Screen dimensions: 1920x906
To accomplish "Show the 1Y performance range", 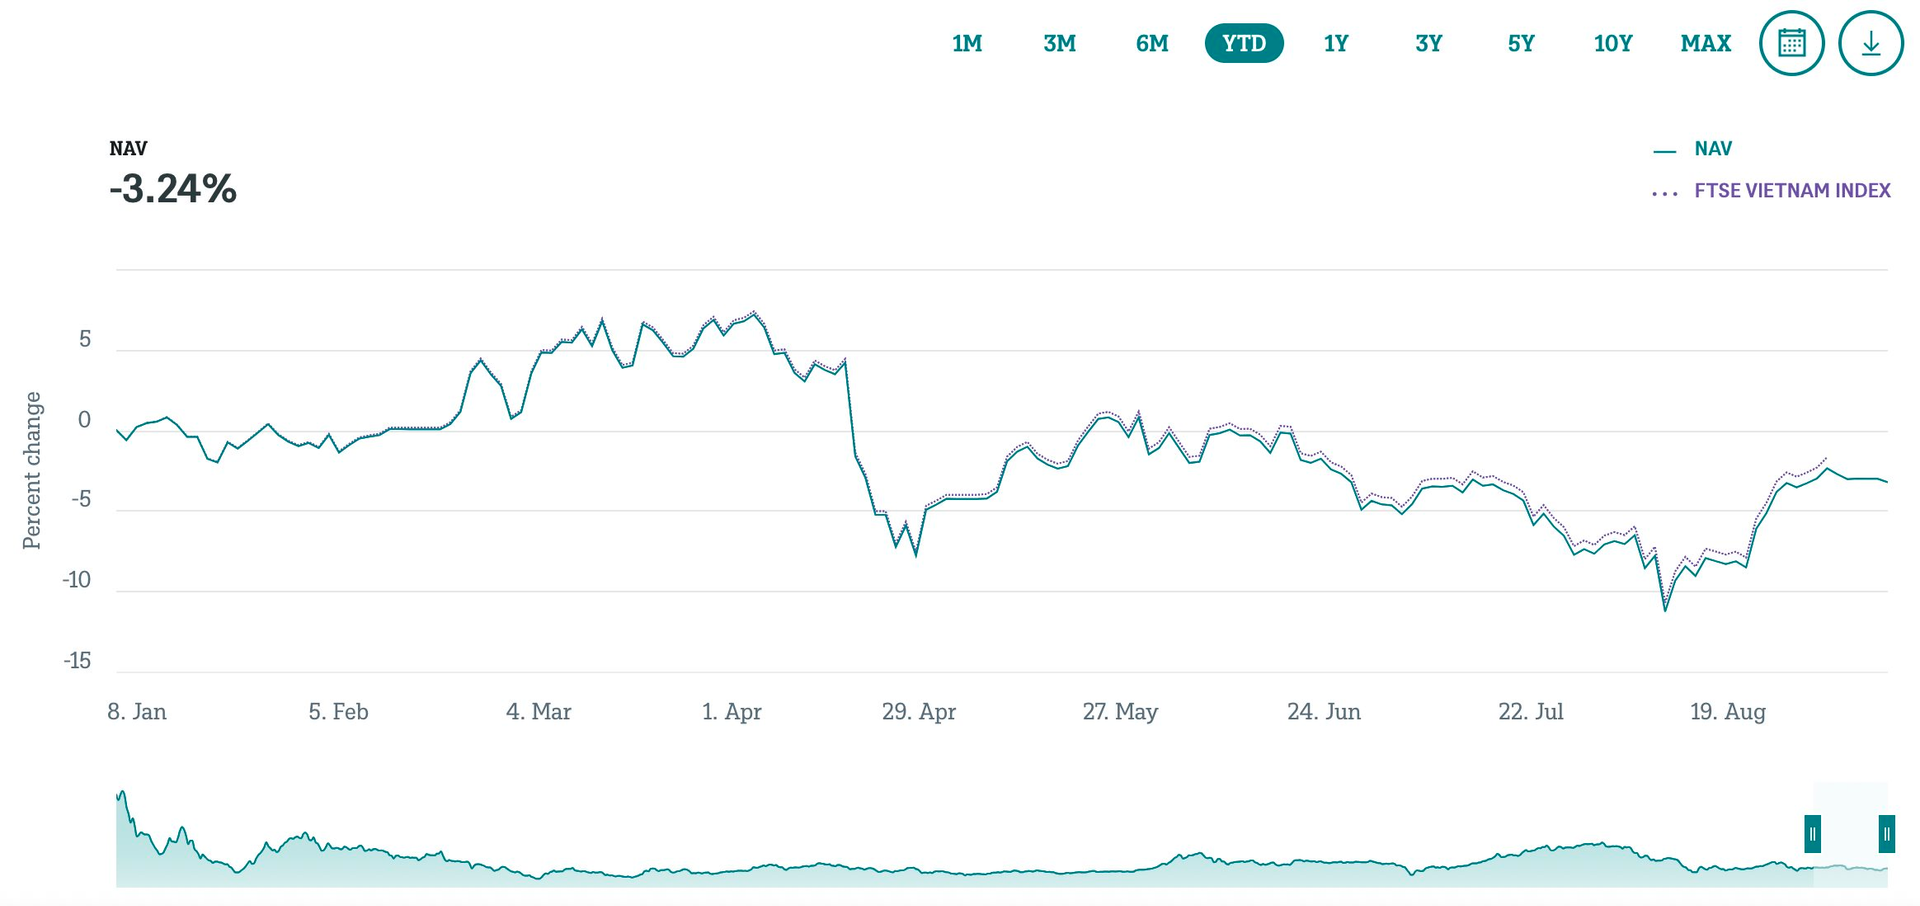I will point(1336,43).
